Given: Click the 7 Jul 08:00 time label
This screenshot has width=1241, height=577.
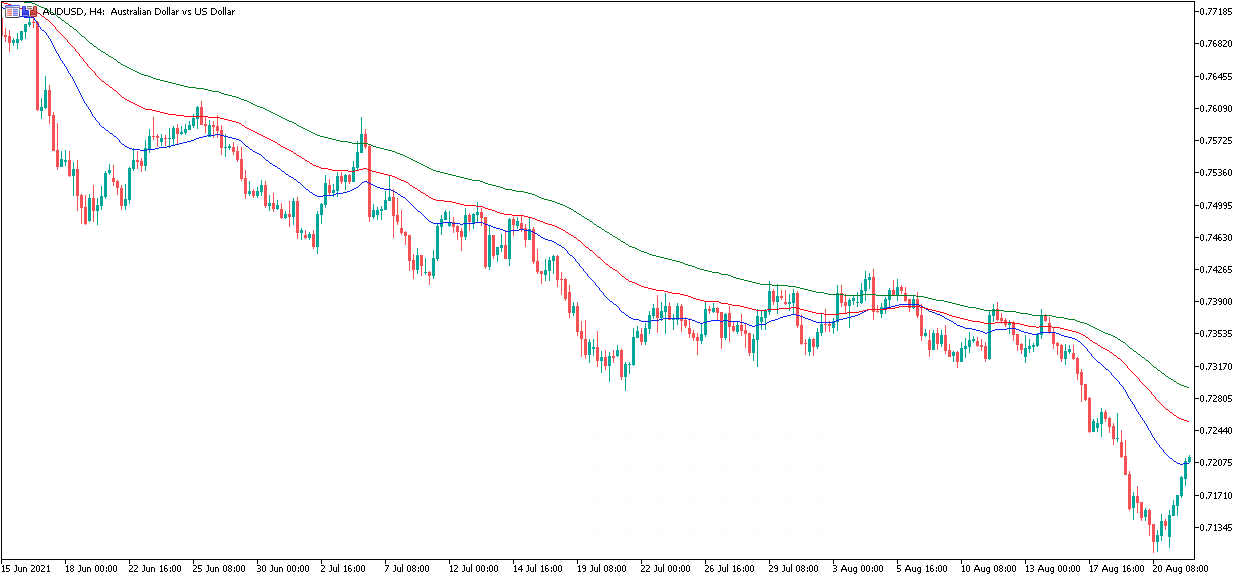Looking at the screenshot, I should (x=409, y=568).
